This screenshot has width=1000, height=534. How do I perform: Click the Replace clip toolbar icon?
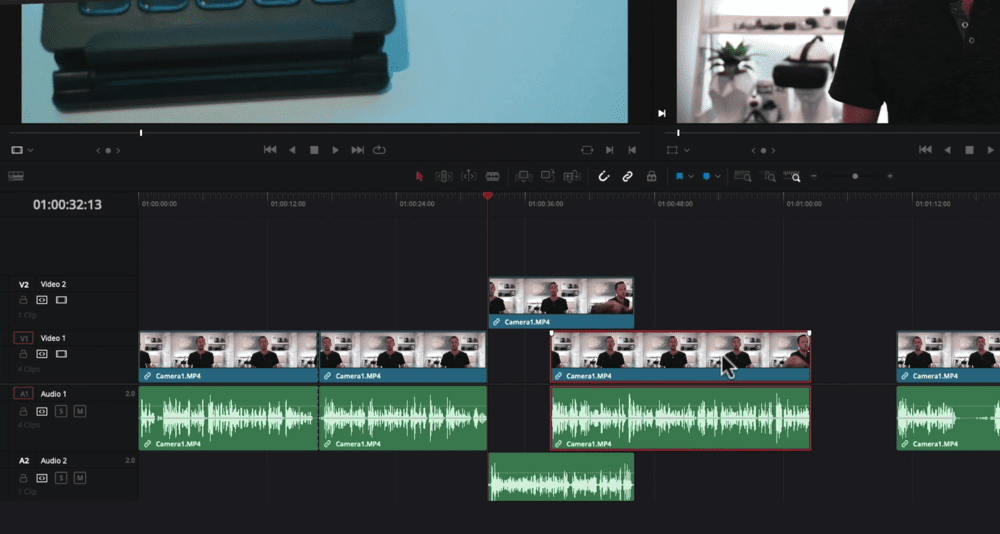[x=572, y=176]
